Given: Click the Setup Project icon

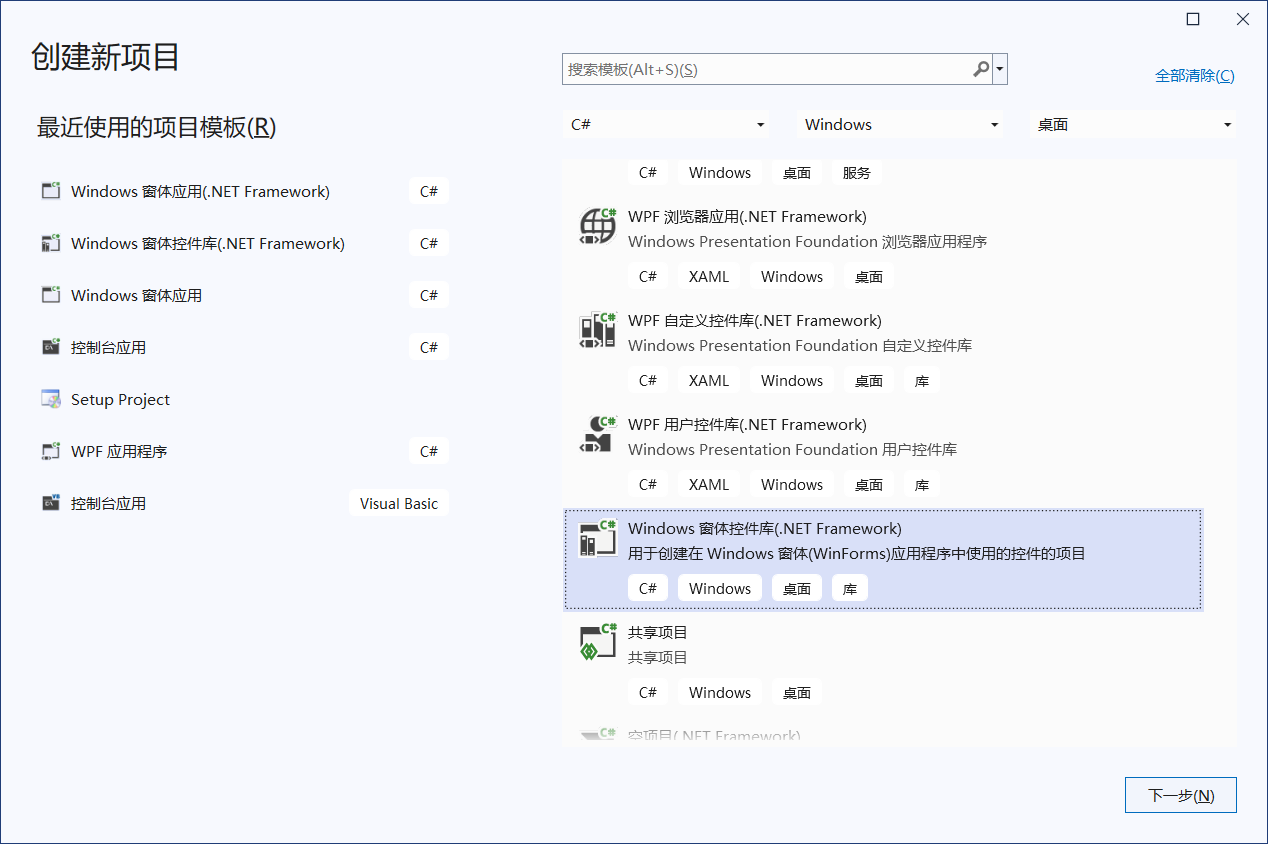Looking at the screenshot, I should tap(51, 399).
